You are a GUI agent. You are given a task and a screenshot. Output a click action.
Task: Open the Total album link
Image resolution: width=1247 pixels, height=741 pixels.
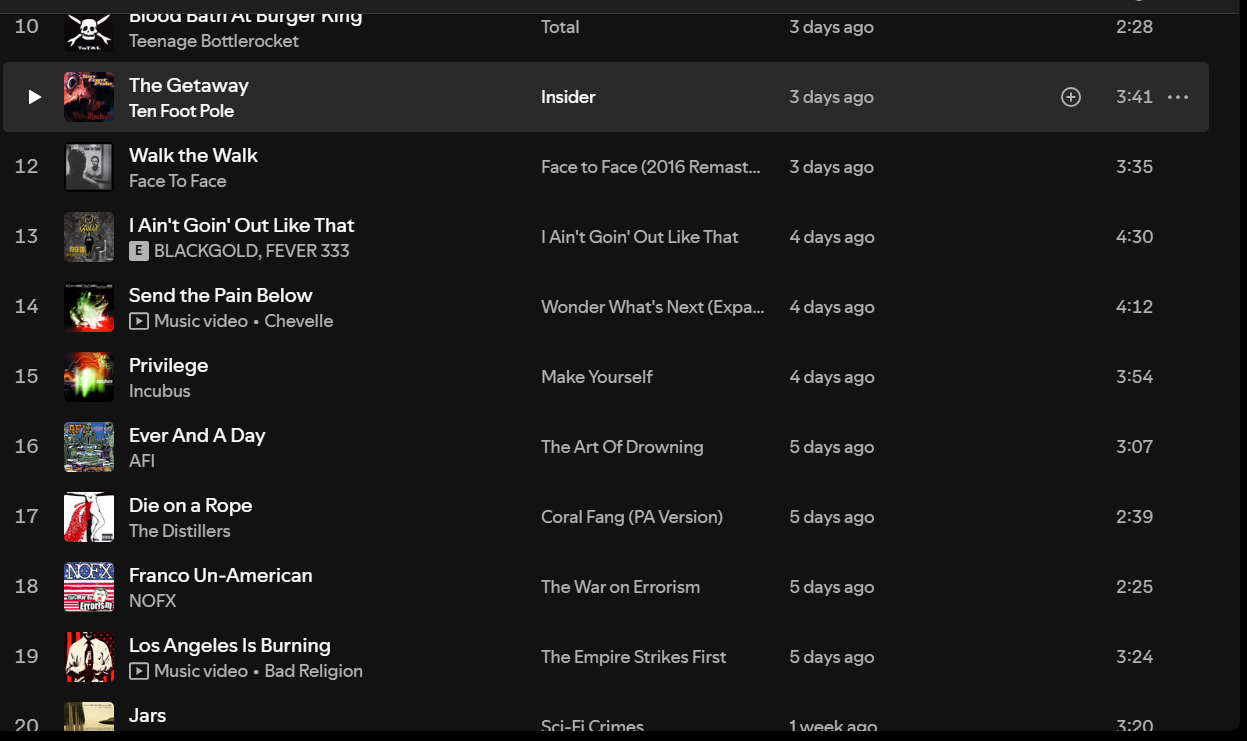pos(560,27)
